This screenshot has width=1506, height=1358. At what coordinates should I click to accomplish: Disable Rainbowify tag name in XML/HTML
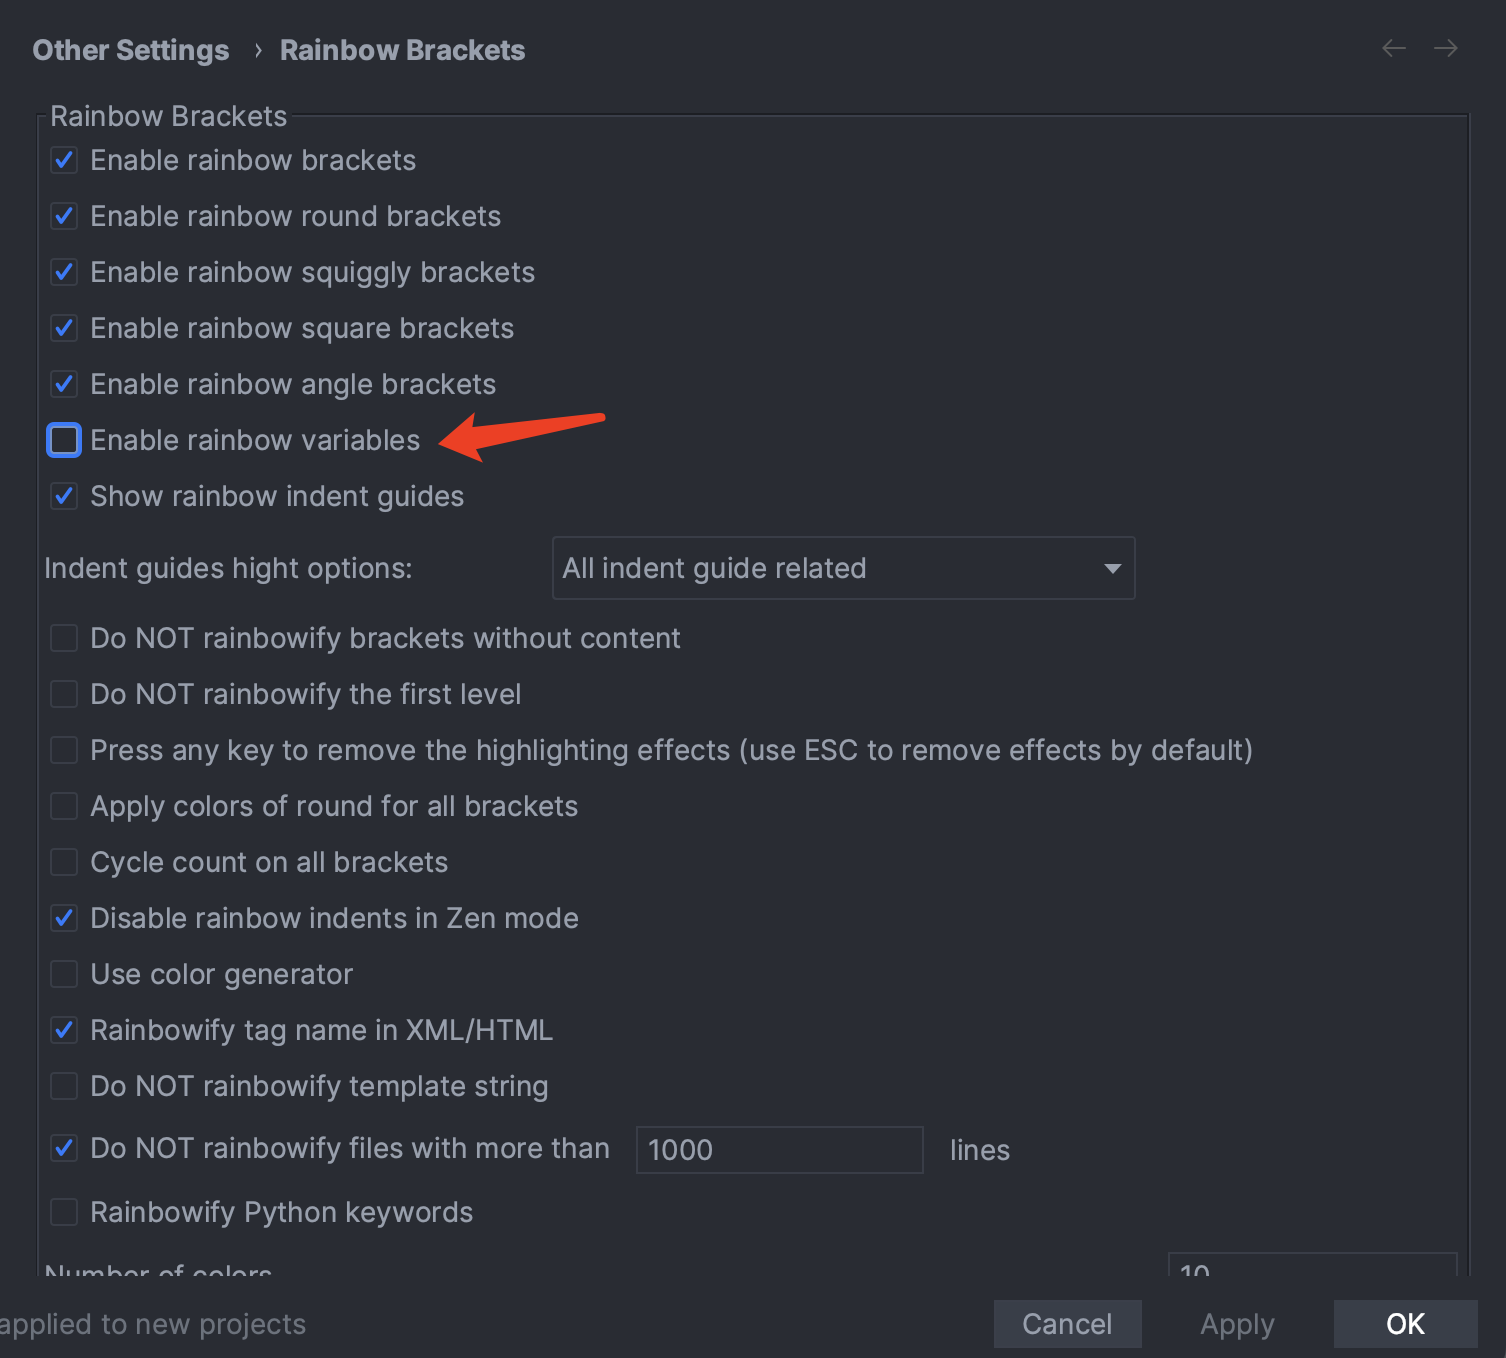63,1030
